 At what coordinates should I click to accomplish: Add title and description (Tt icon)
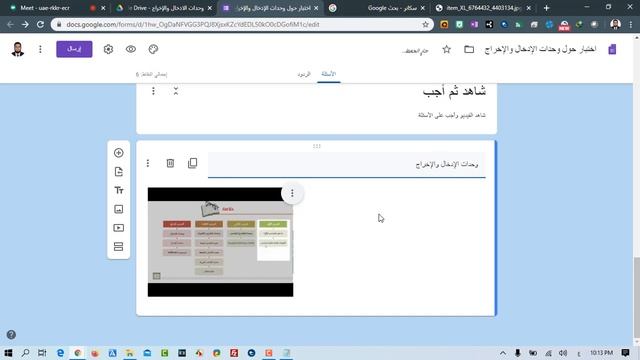coord(119,190)
